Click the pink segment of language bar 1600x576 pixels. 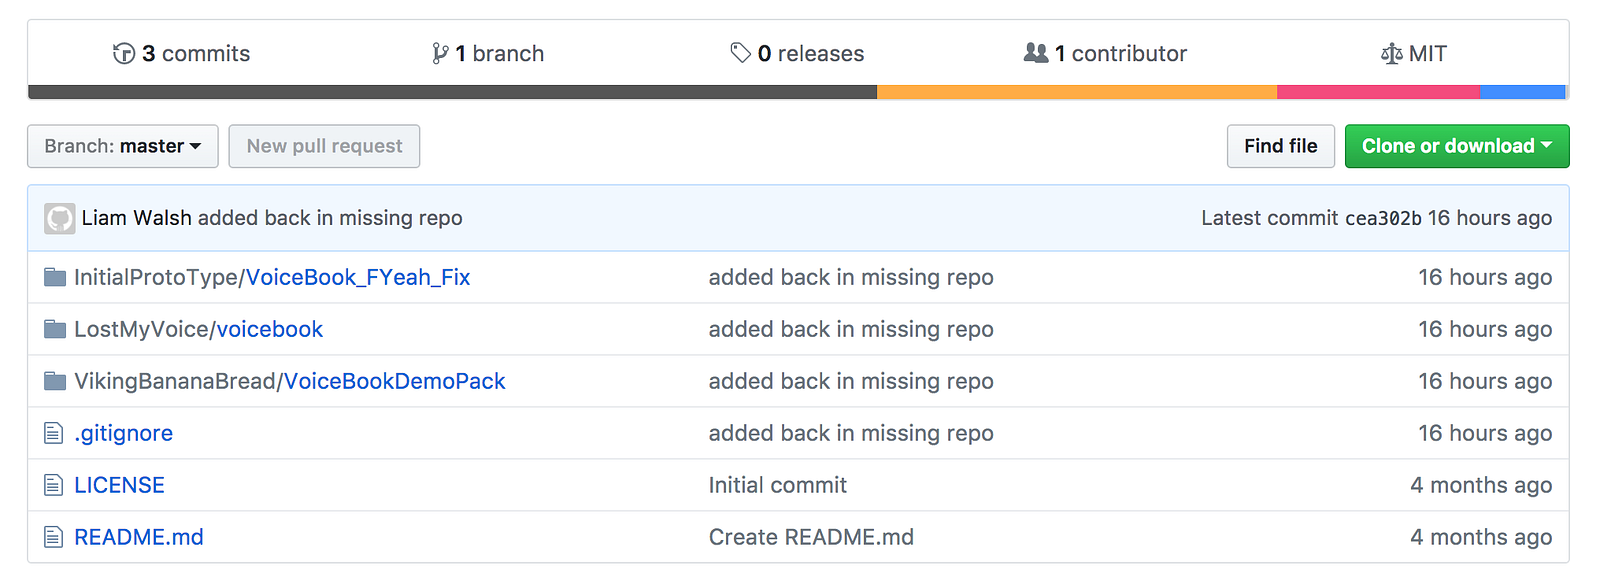point(1378,92)
